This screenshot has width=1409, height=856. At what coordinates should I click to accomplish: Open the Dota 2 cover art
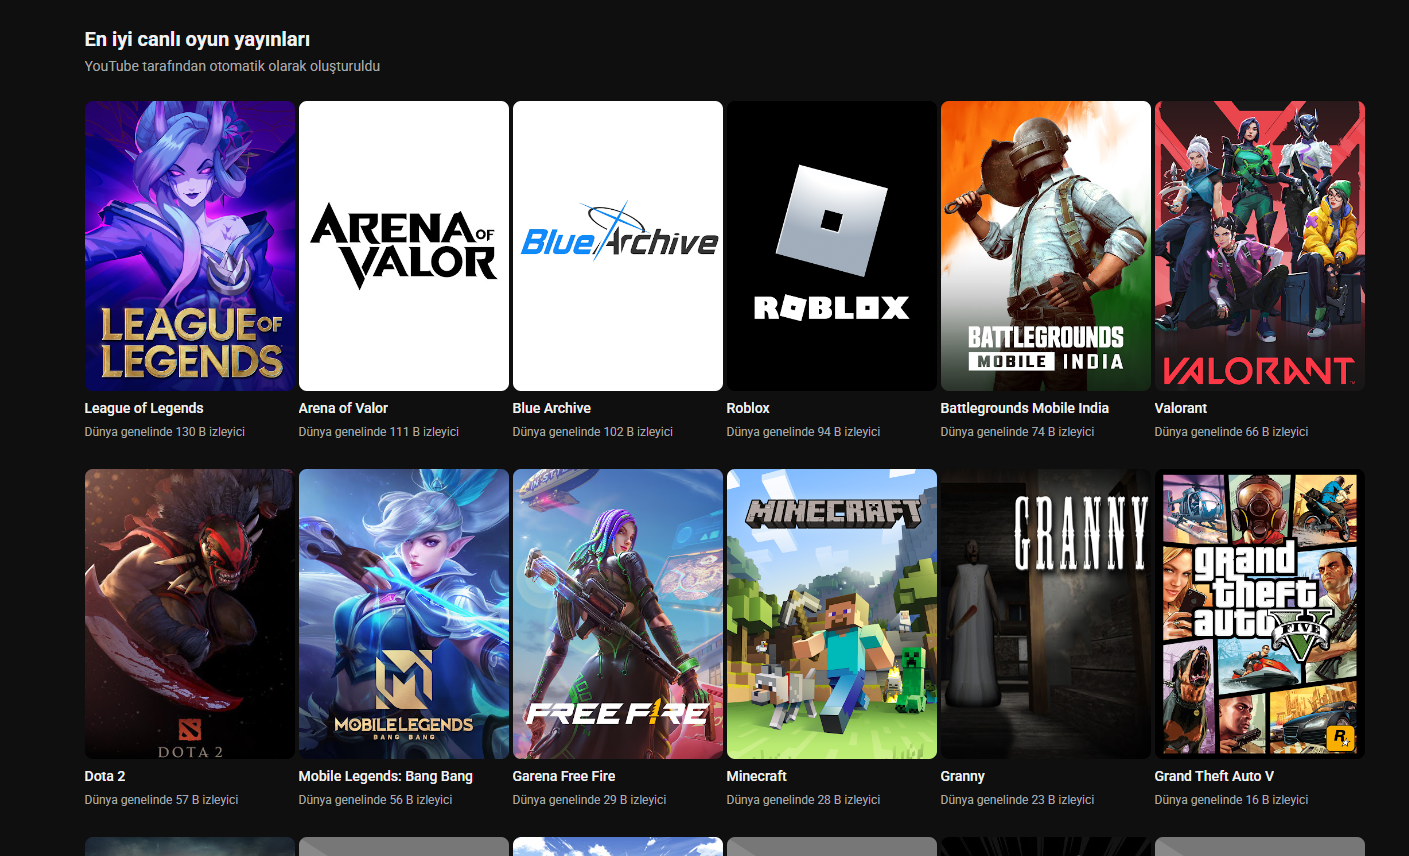(190, 614)
